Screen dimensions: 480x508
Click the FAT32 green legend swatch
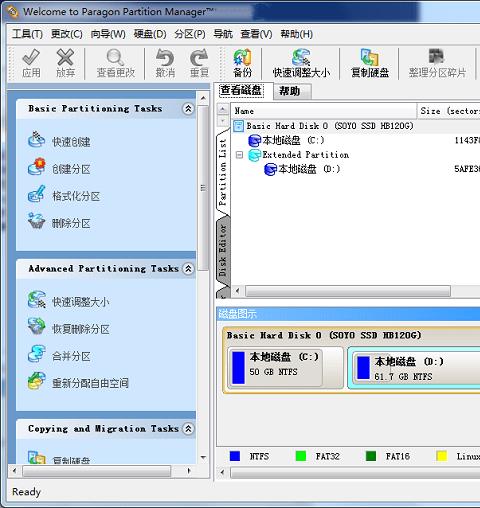301,456
